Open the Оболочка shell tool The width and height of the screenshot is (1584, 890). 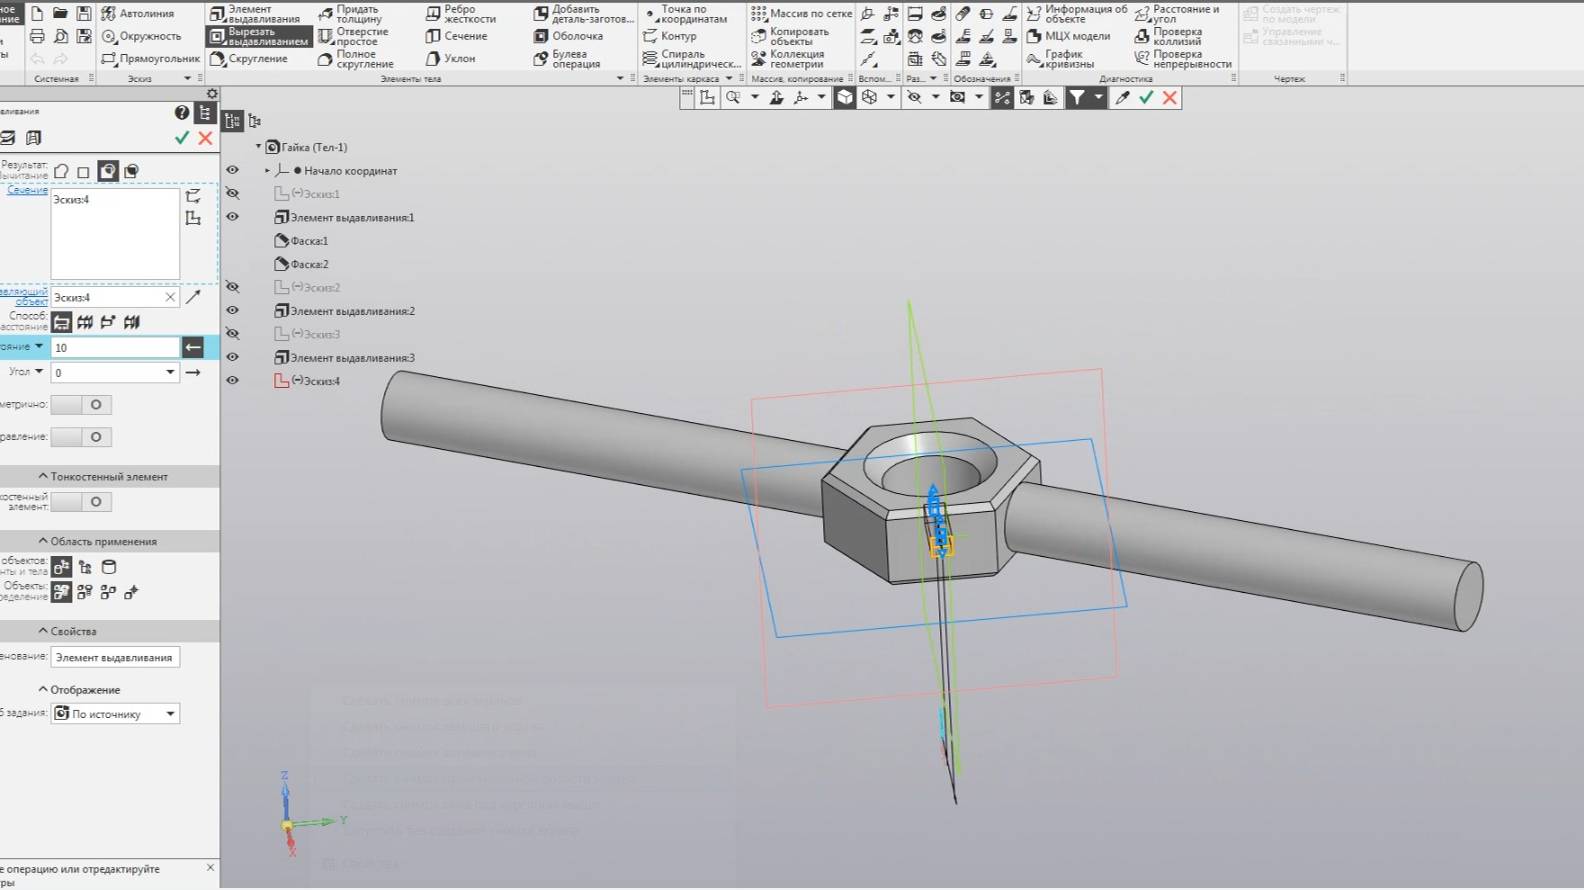pyautogui.click(x=567, y=36)
